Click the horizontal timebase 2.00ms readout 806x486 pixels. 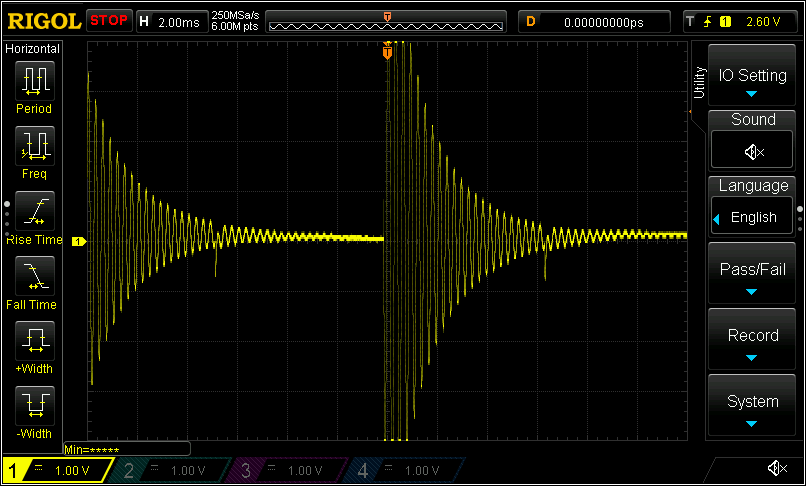pyautogui.click(x=179, y=21)
